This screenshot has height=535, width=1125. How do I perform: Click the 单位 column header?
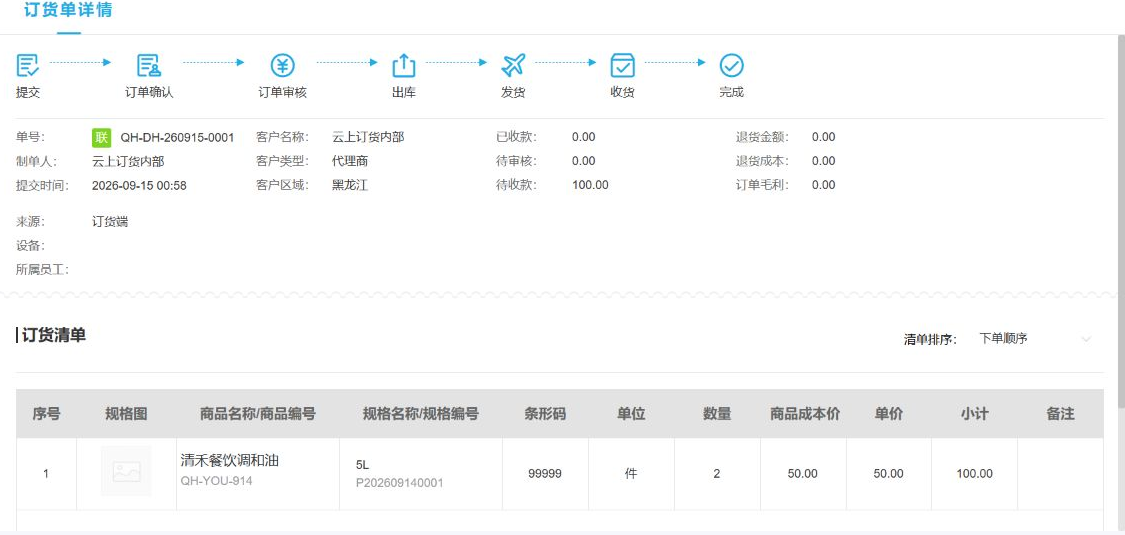(631, 414)
